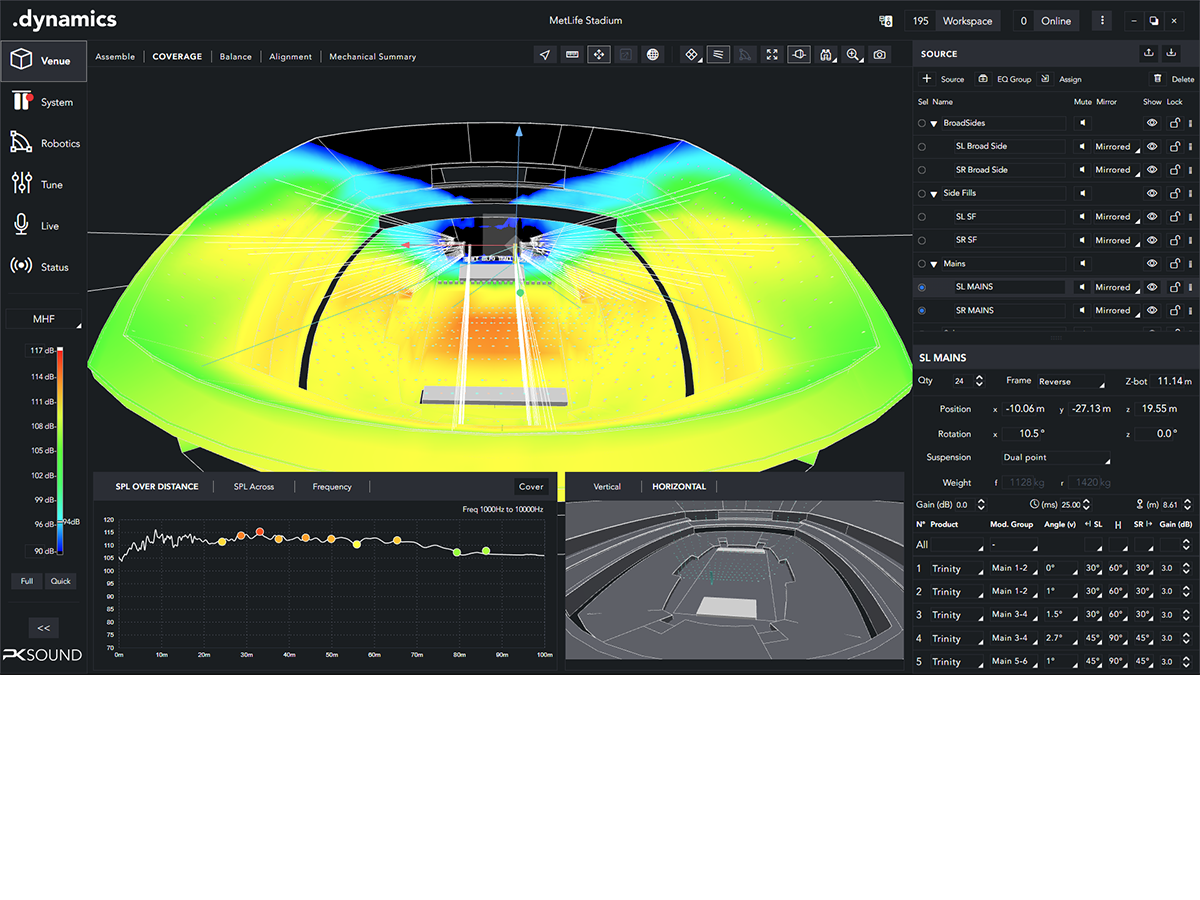
Task: Collapse sidebar with the << button
Action: (43, 628)
